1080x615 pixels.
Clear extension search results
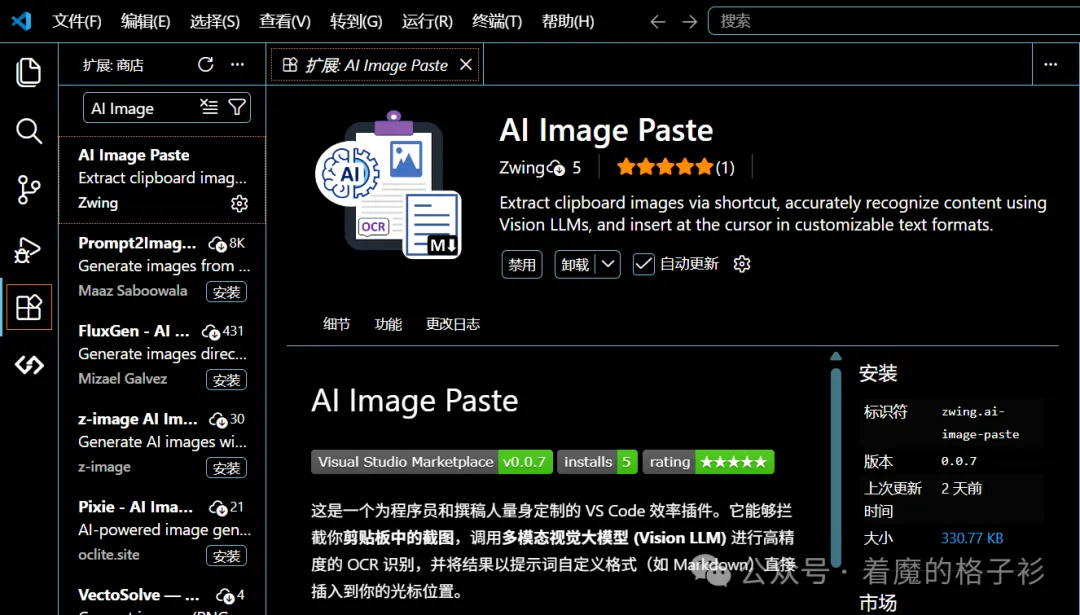click(x=209, y=107)
